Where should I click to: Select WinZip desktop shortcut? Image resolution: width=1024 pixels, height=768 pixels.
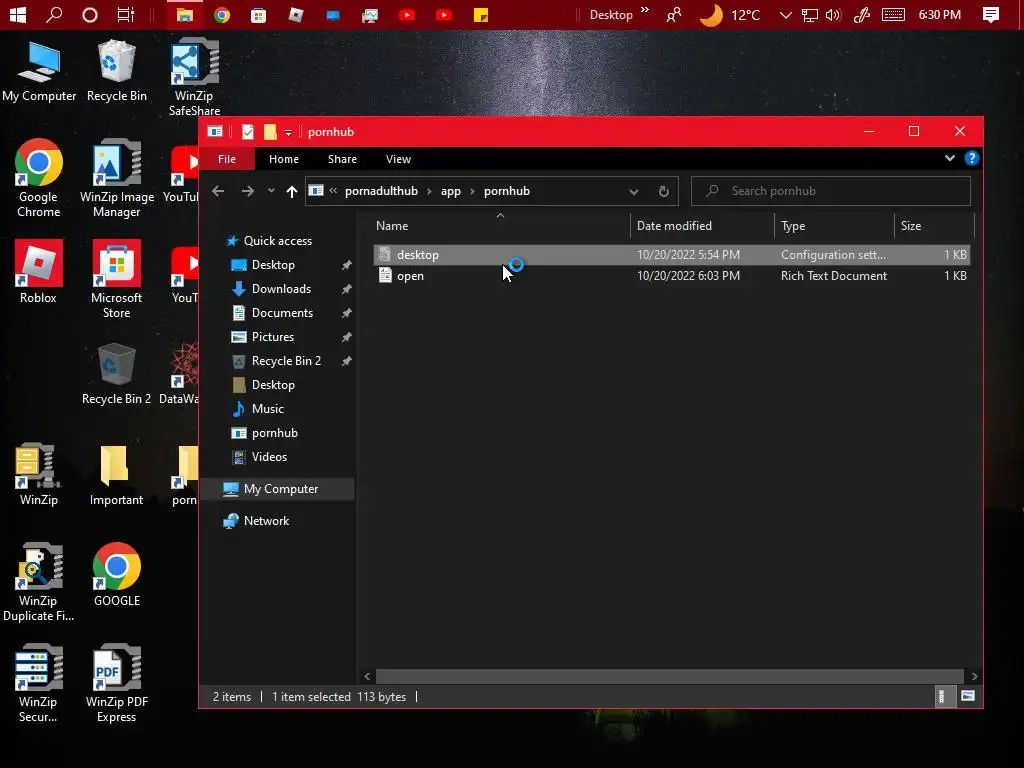[39, 475]
